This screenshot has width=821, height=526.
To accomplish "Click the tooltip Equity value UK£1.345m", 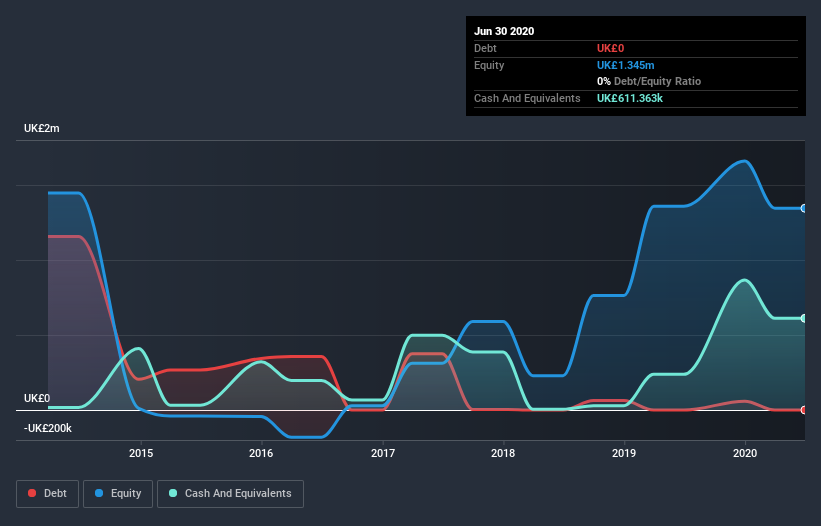I will (626, 65).
